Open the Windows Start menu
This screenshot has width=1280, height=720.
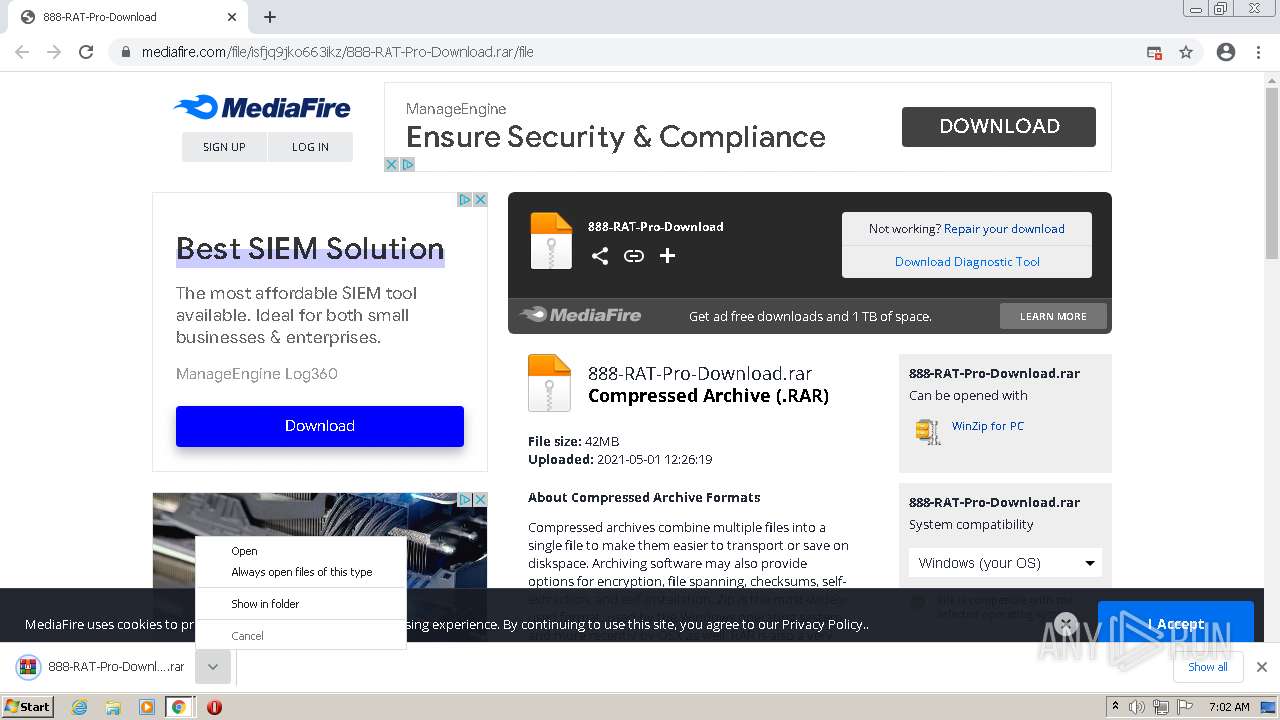click(x=28, y=707)
